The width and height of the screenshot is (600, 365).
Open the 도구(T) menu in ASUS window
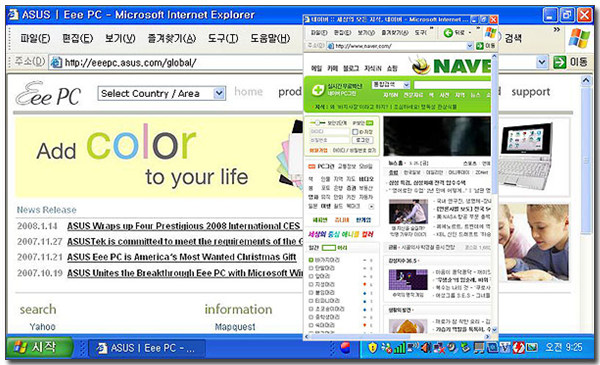coord(223,38)
